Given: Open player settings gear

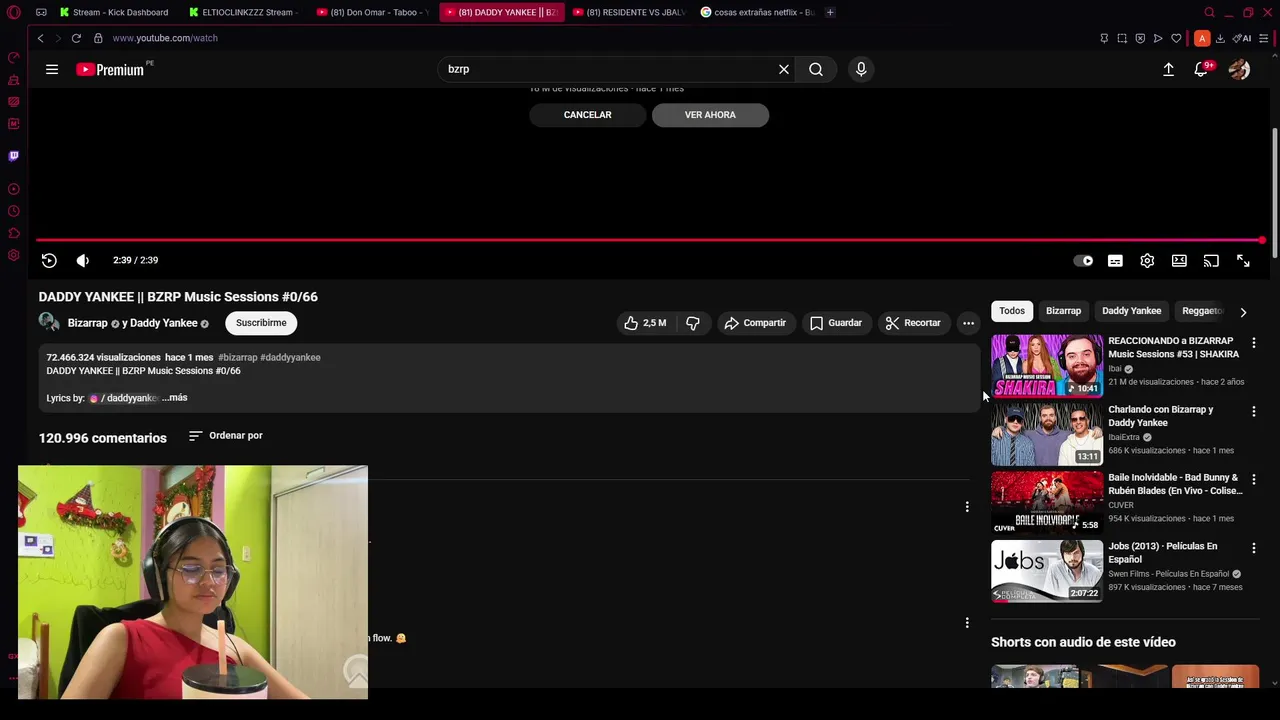Looking at the screenshot, I should coord(1147,260).
